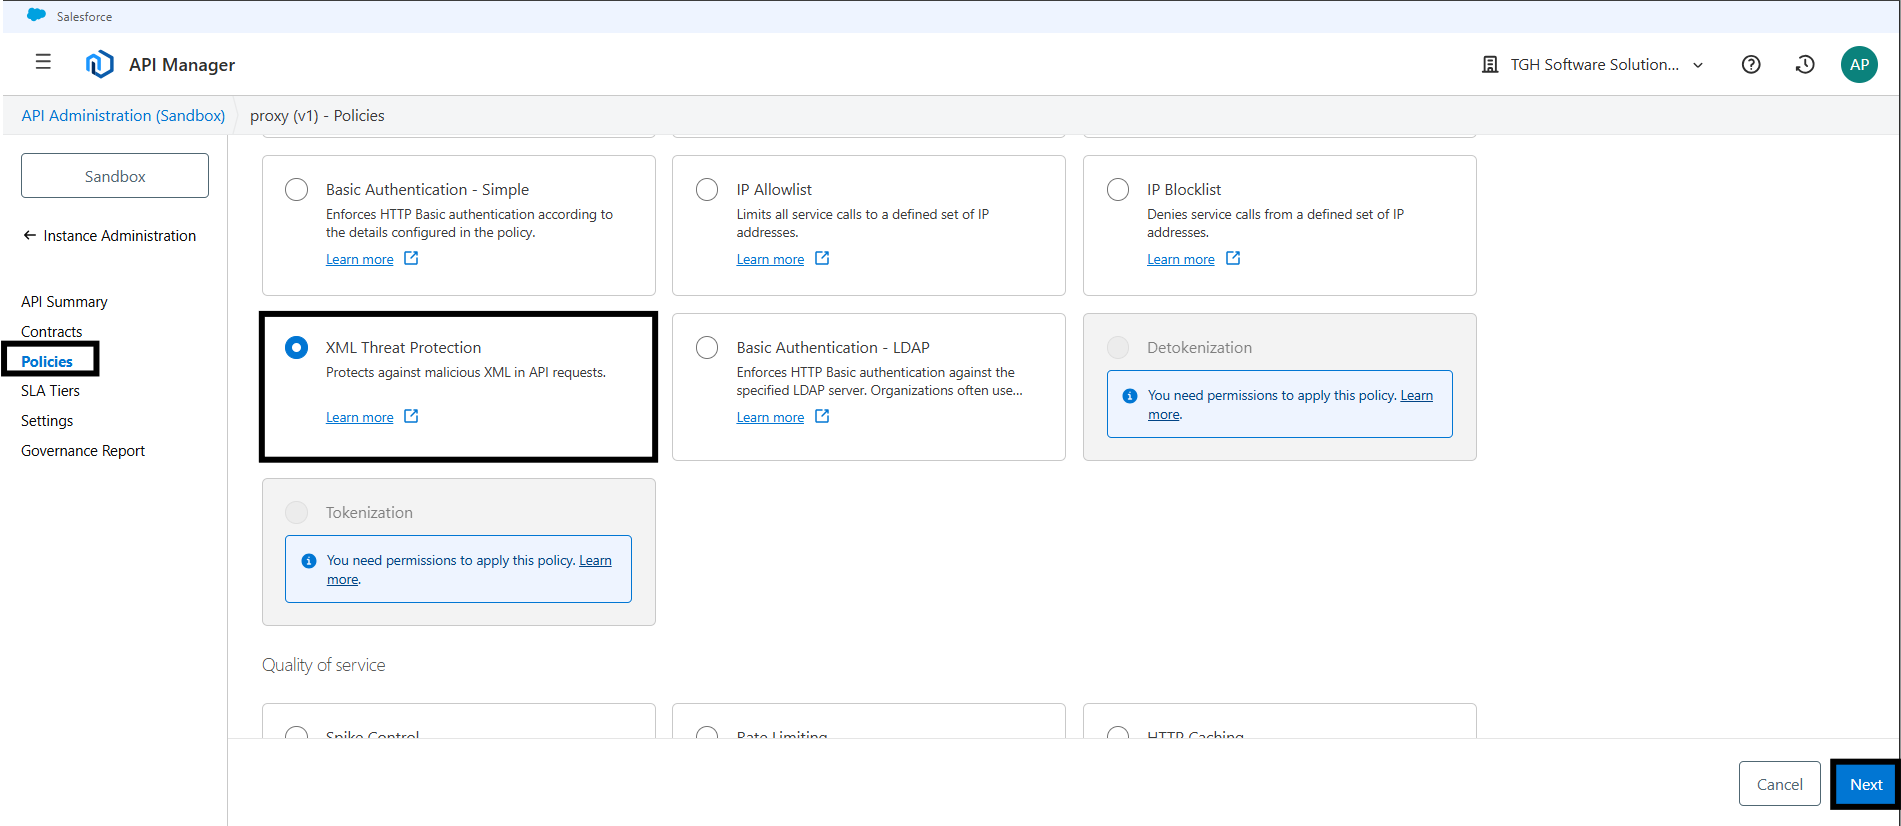
Task: Open the recent history clock icon
Action: 1805,64
